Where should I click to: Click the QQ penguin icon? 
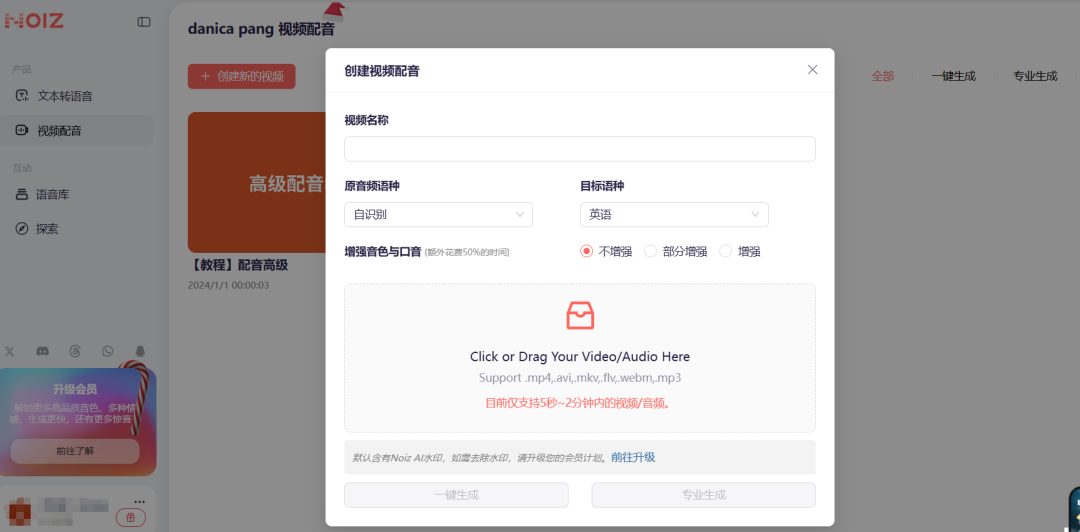140,351
